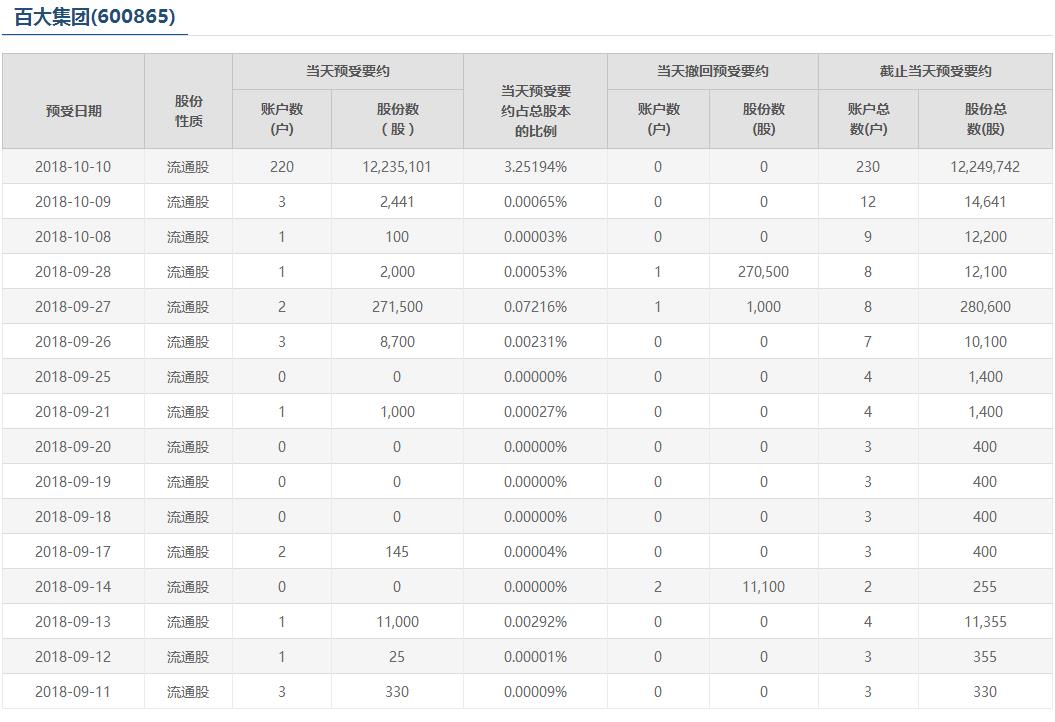This screenshot has height=722, width=1055.
Task: Select the 2018-09-11 date cell
Action: 73,692
